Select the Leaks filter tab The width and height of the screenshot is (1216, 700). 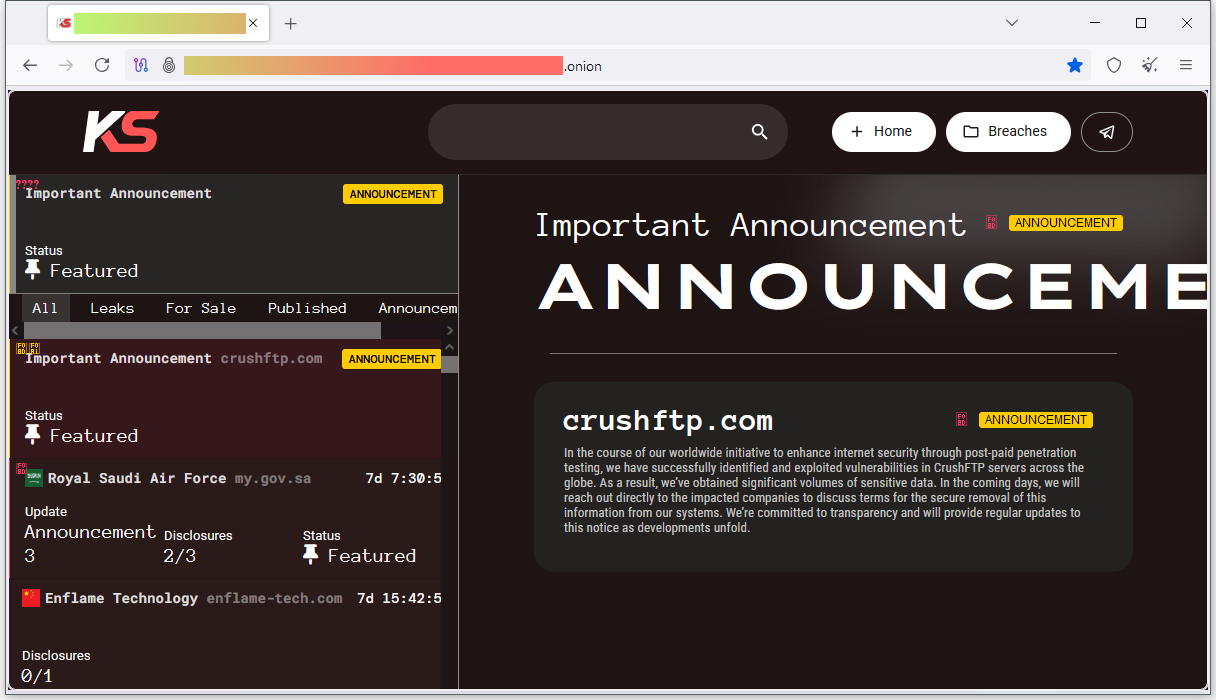(x=112, y=308)
